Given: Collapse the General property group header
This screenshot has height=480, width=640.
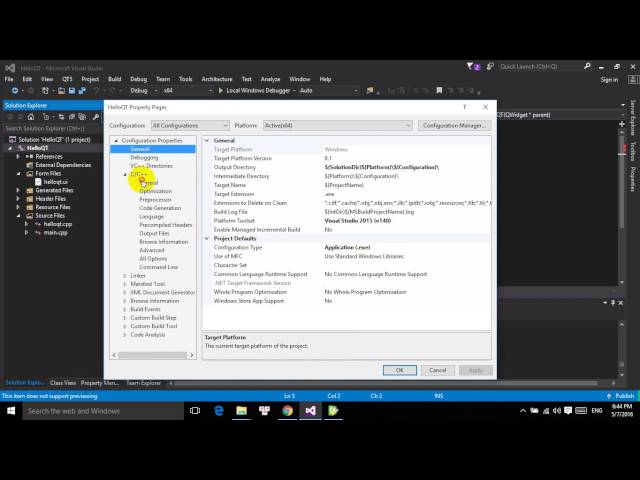Looking at the screenshot, I should coord(207,140).
